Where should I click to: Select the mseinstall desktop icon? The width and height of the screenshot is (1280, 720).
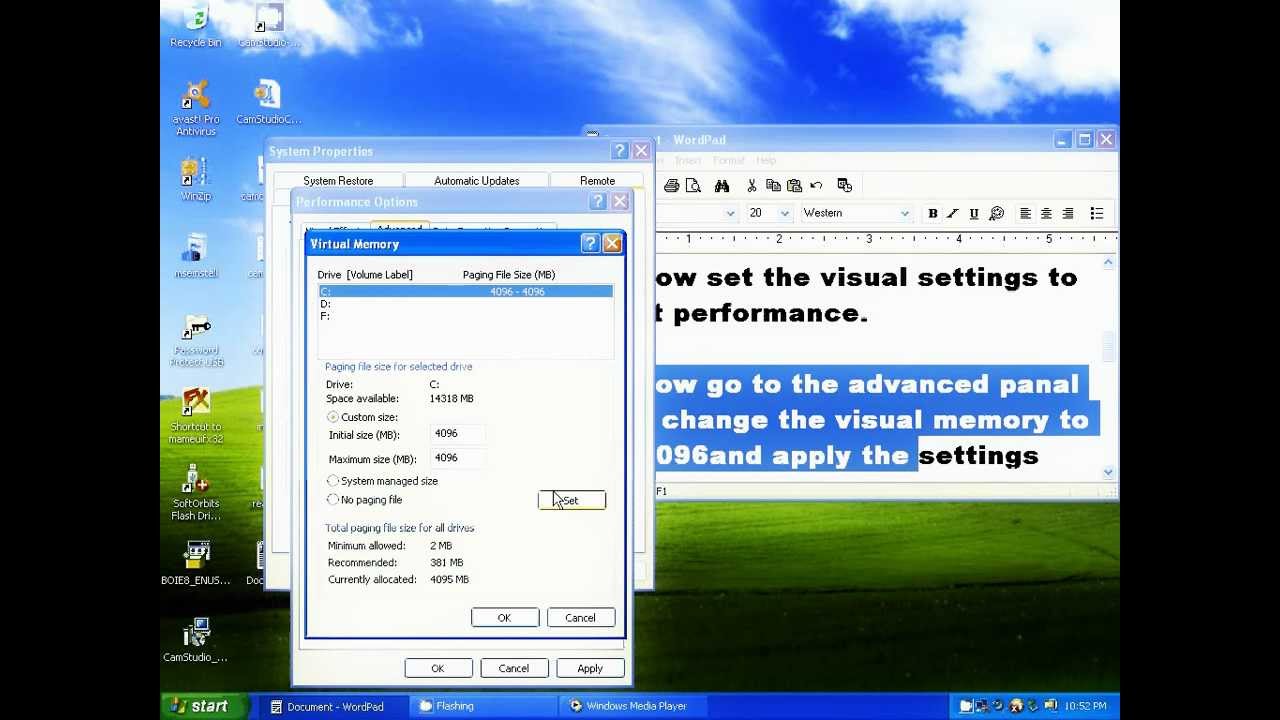(196, 258)
